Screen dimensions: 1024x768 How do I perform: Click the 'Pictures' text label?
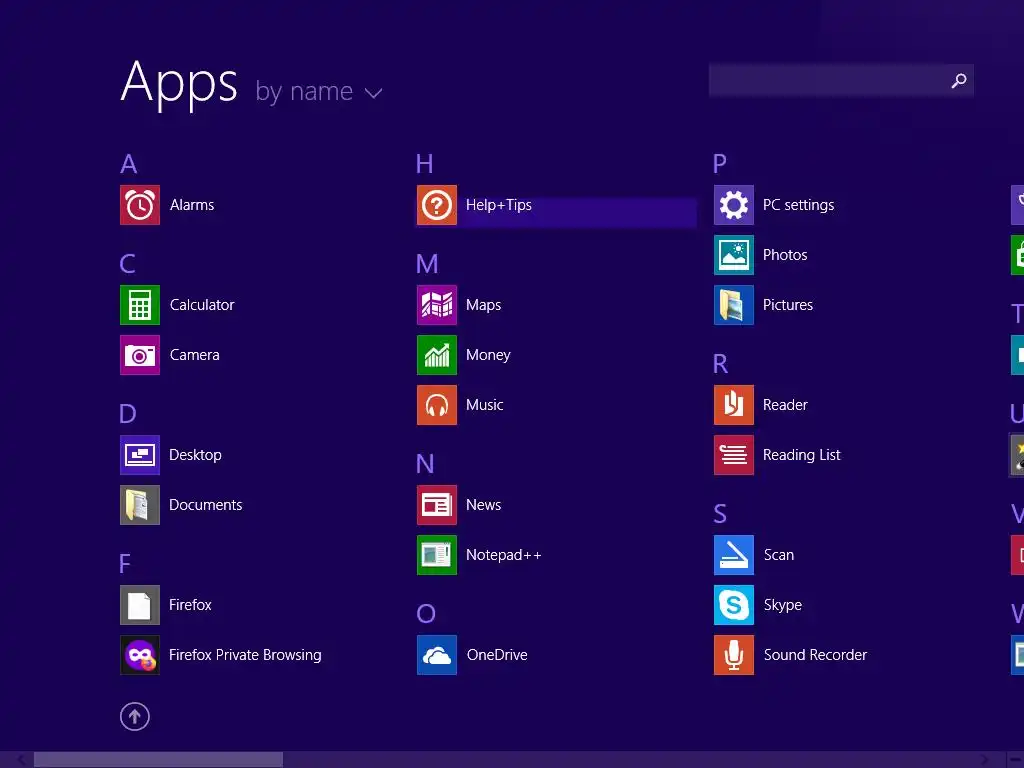788,305
